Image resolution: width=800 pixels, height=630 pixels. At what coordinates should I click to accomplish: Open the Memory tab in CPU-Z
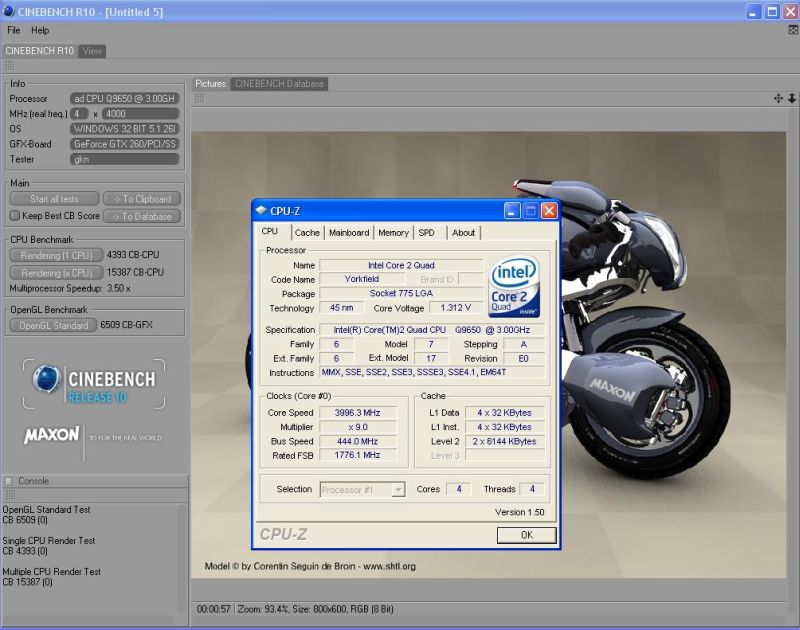(x=393, y=233)
